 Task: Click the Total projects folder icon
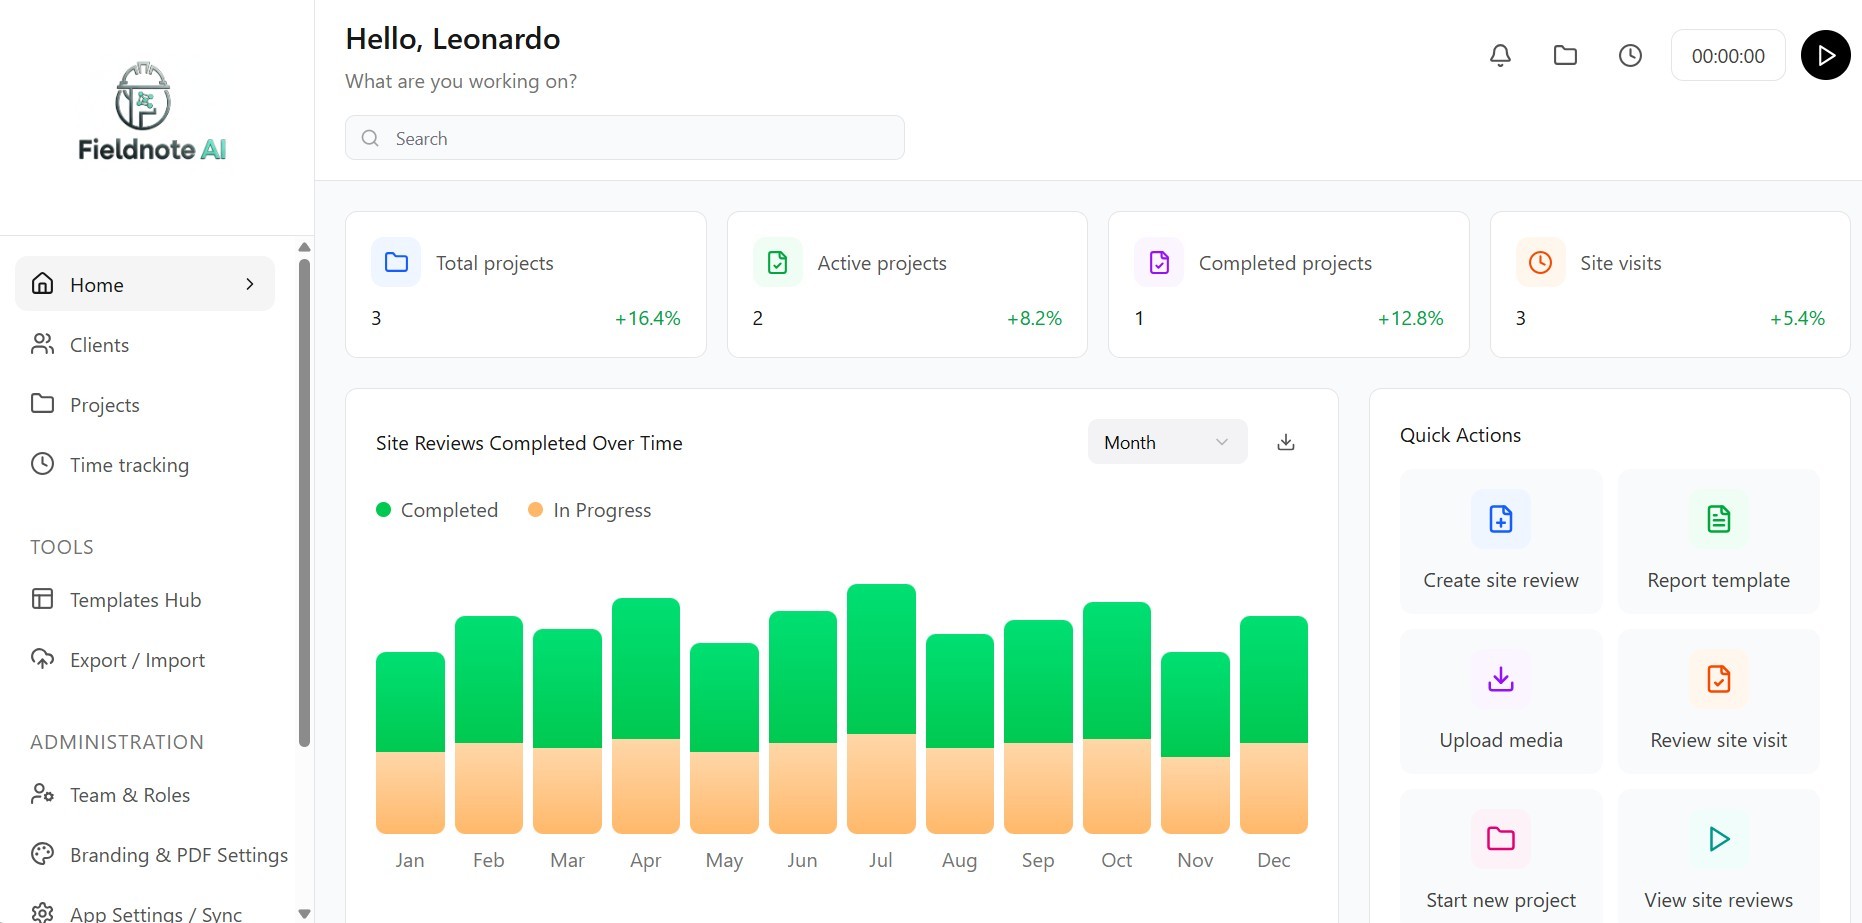click(396, 262)
